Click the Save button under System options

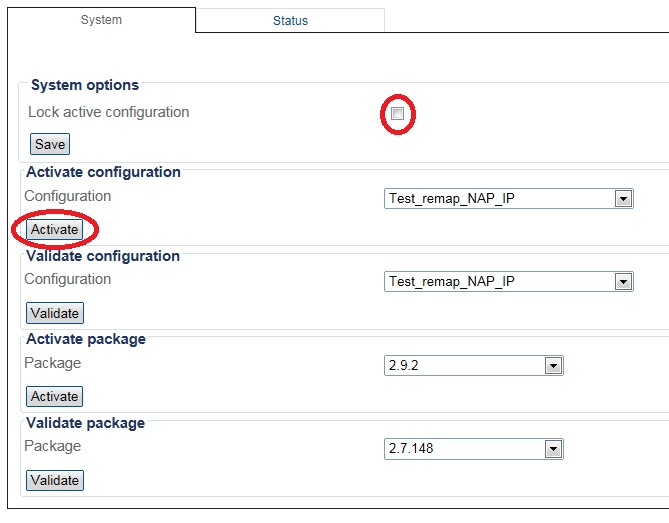point(50,145)
